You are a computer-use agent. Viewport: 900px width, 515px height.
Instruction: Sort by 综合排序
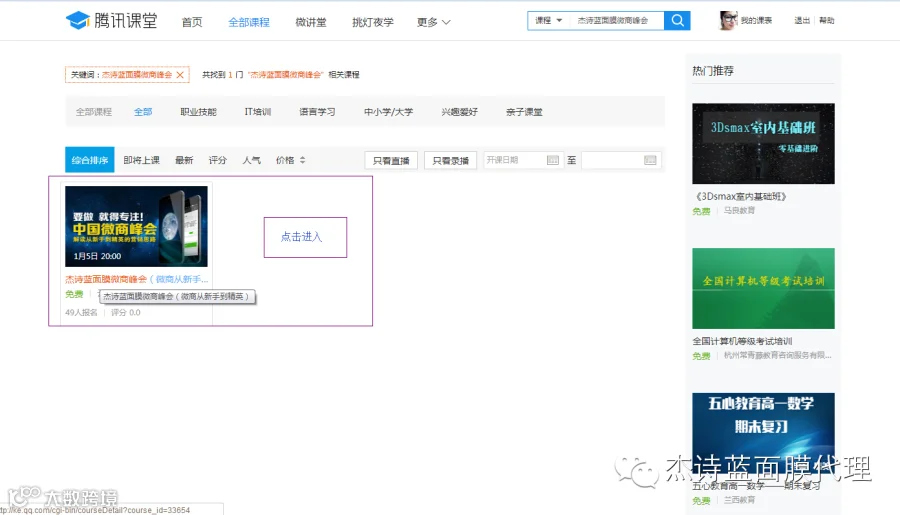(90, 160)
